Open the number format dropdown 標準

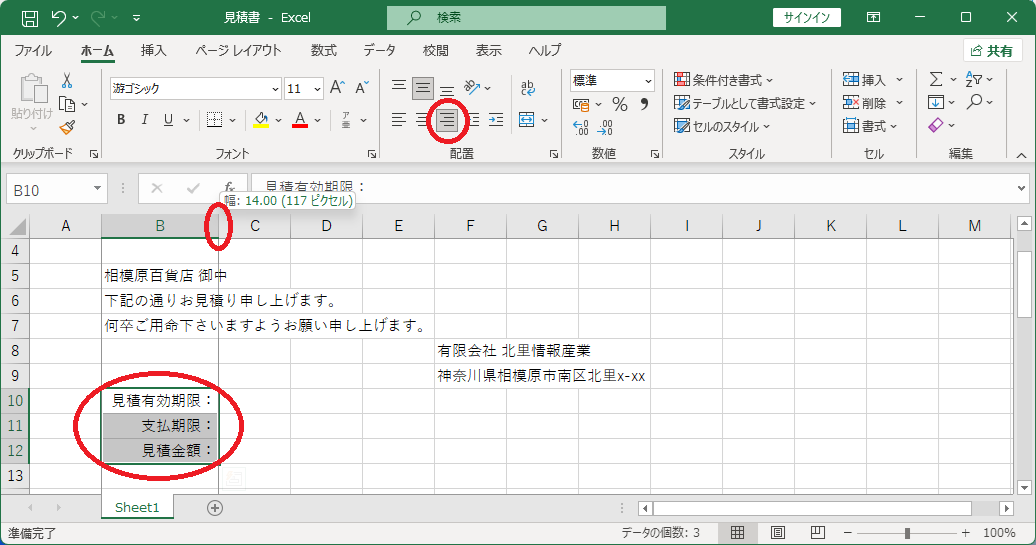(x=648, y=81)
